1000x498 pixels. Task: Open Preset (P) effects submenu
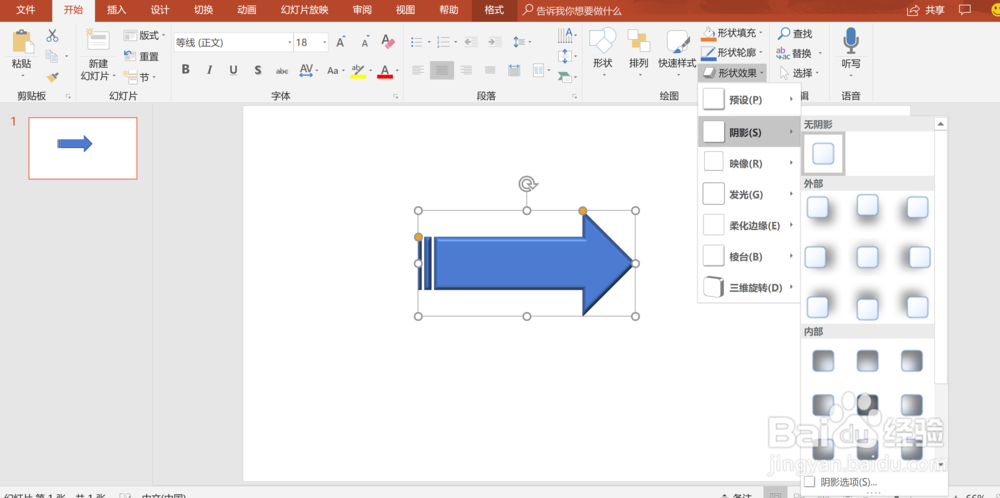tap(749, 99)
